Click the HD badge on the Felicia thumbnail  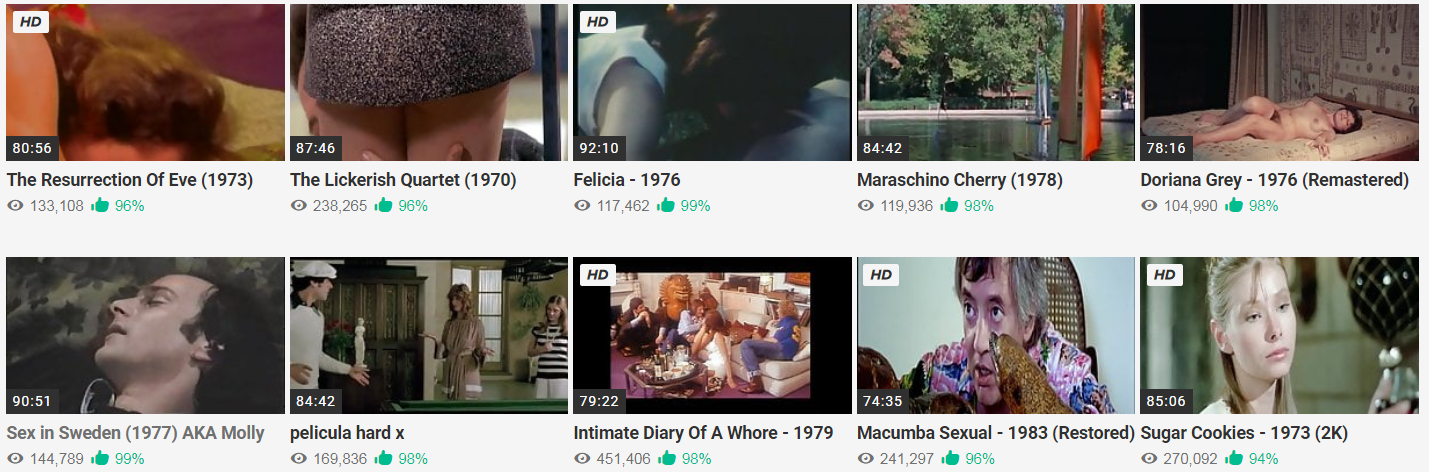point(598,21)
